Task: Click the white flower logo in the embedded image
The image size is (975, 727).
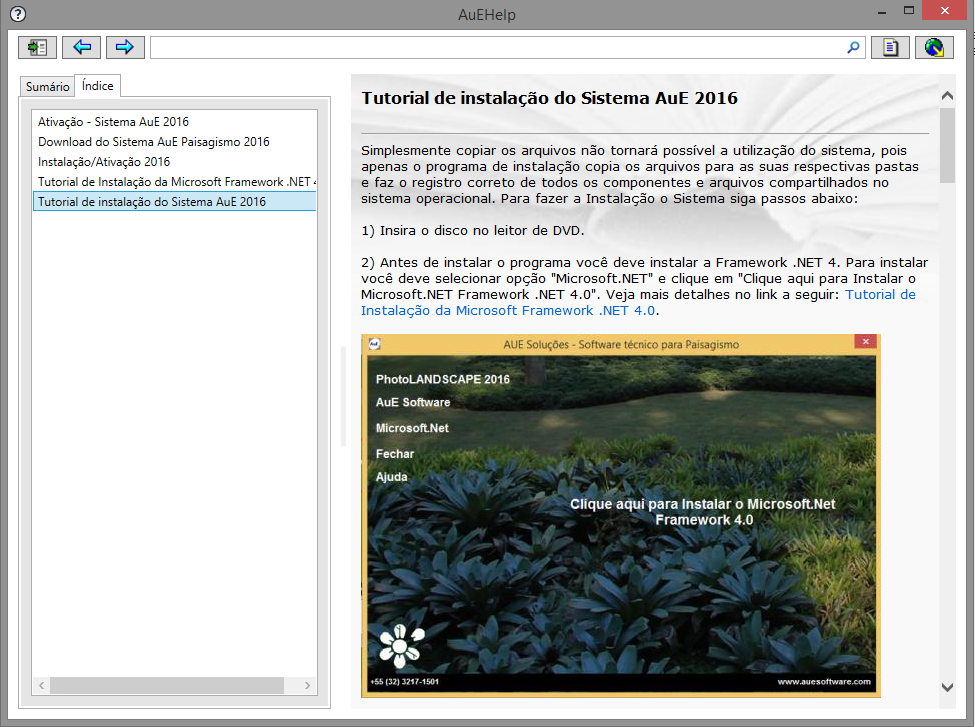Action: tap(400, 647)
